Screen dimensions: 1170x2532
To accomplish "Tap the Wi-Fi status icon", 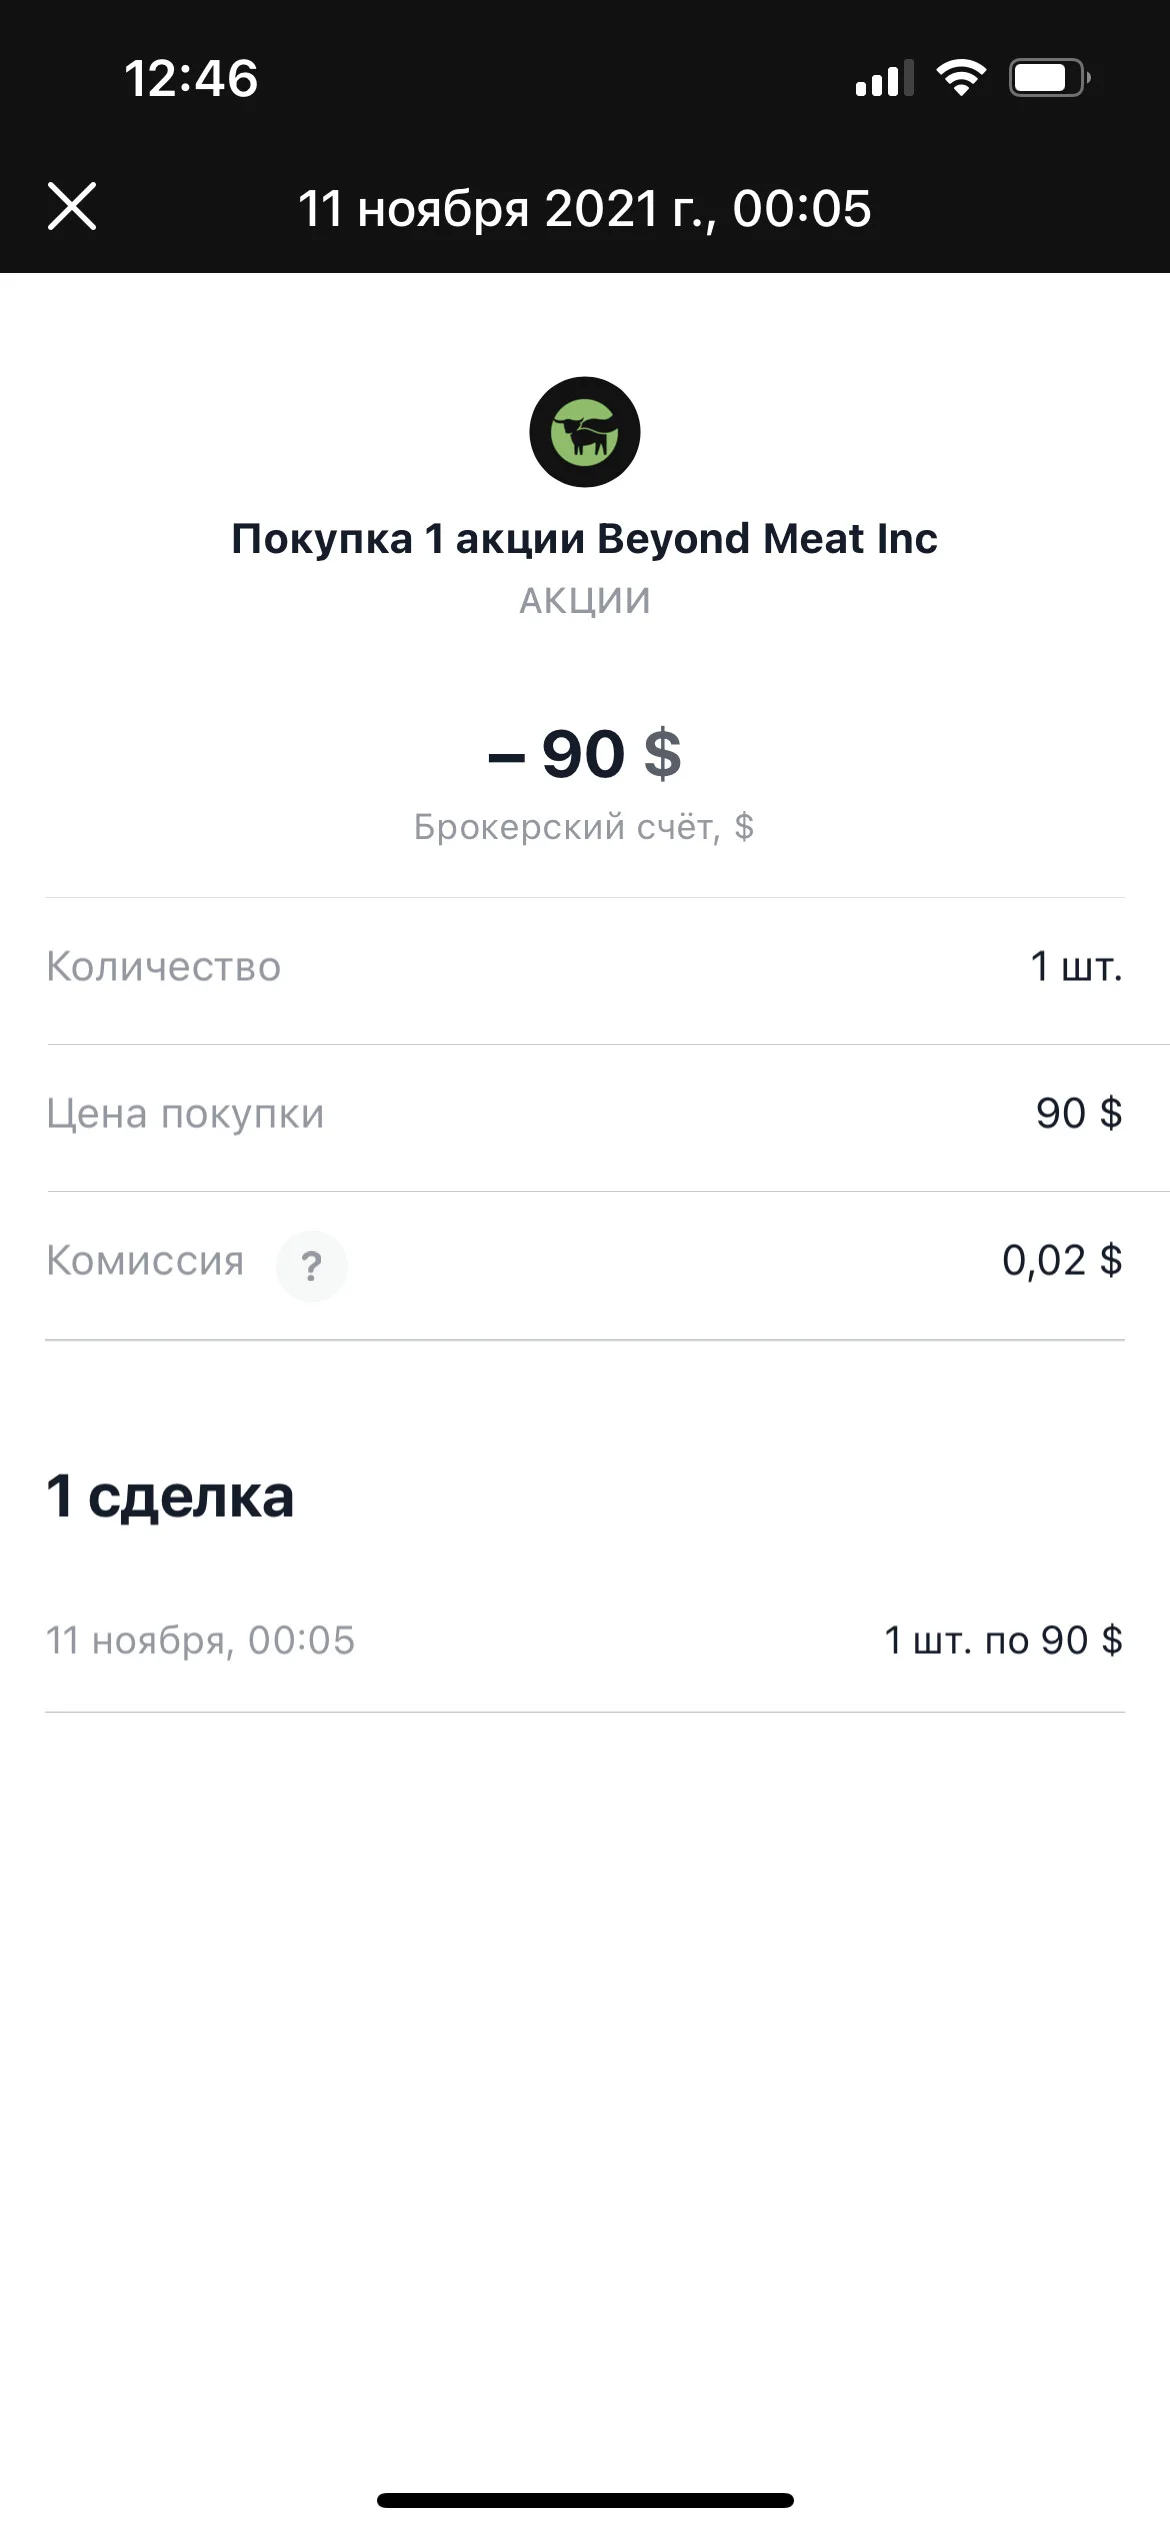I will [961, 77].
